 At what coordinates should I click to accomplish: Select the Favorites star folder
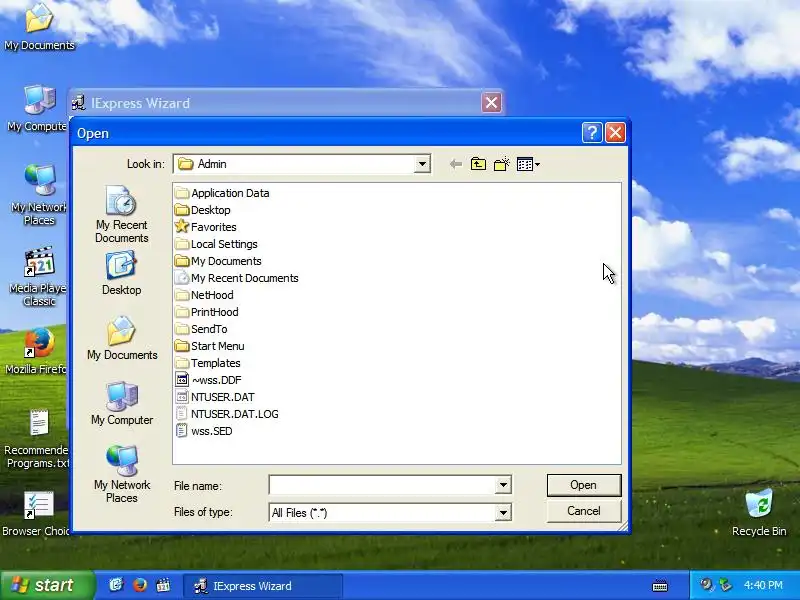tap(206, 227)
